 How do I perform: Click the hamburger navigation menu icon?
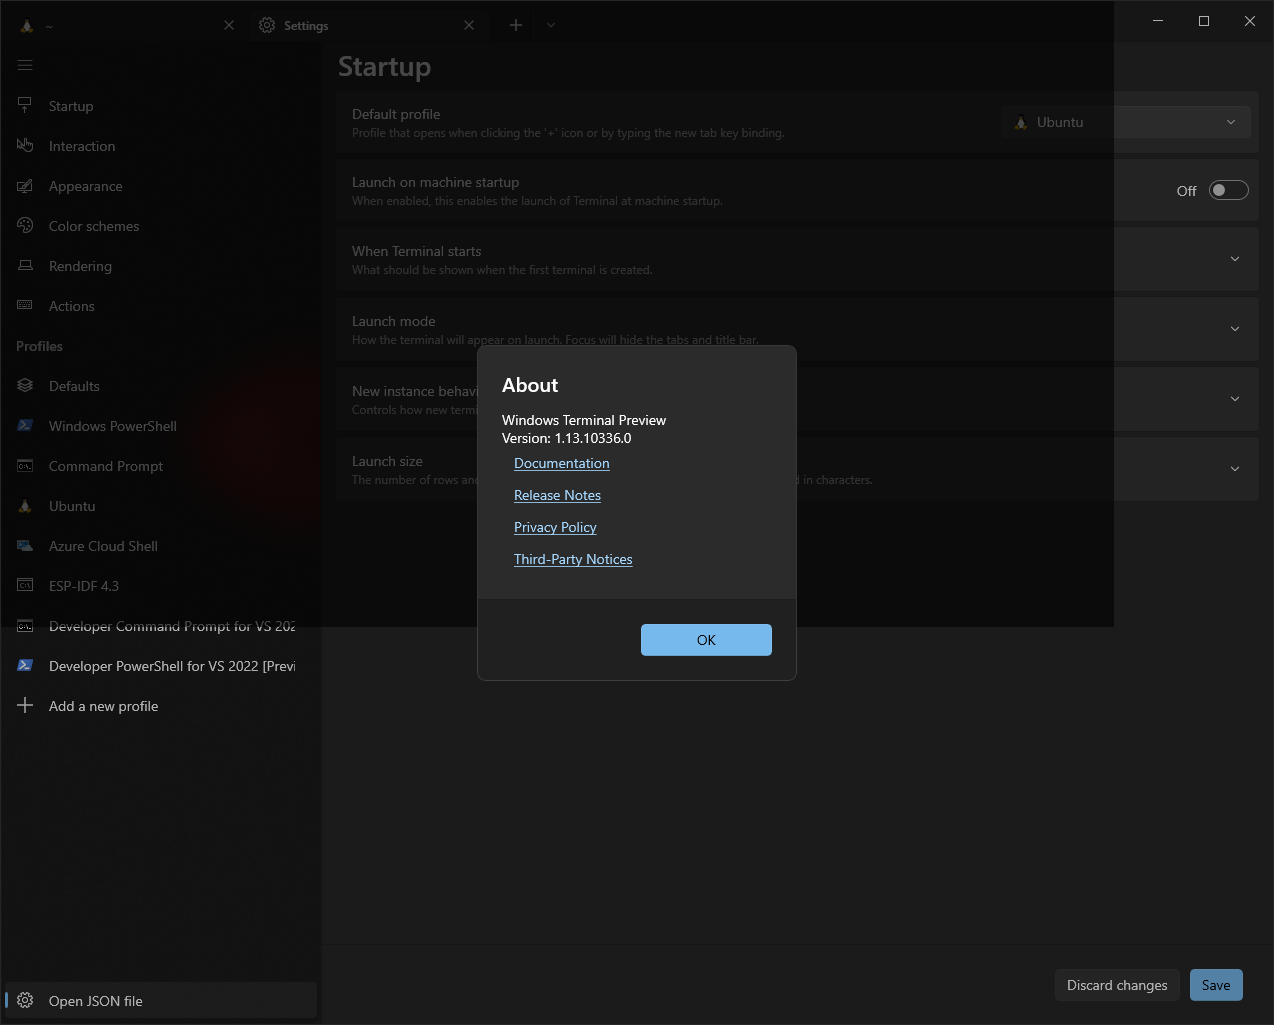tap(25, 65)
